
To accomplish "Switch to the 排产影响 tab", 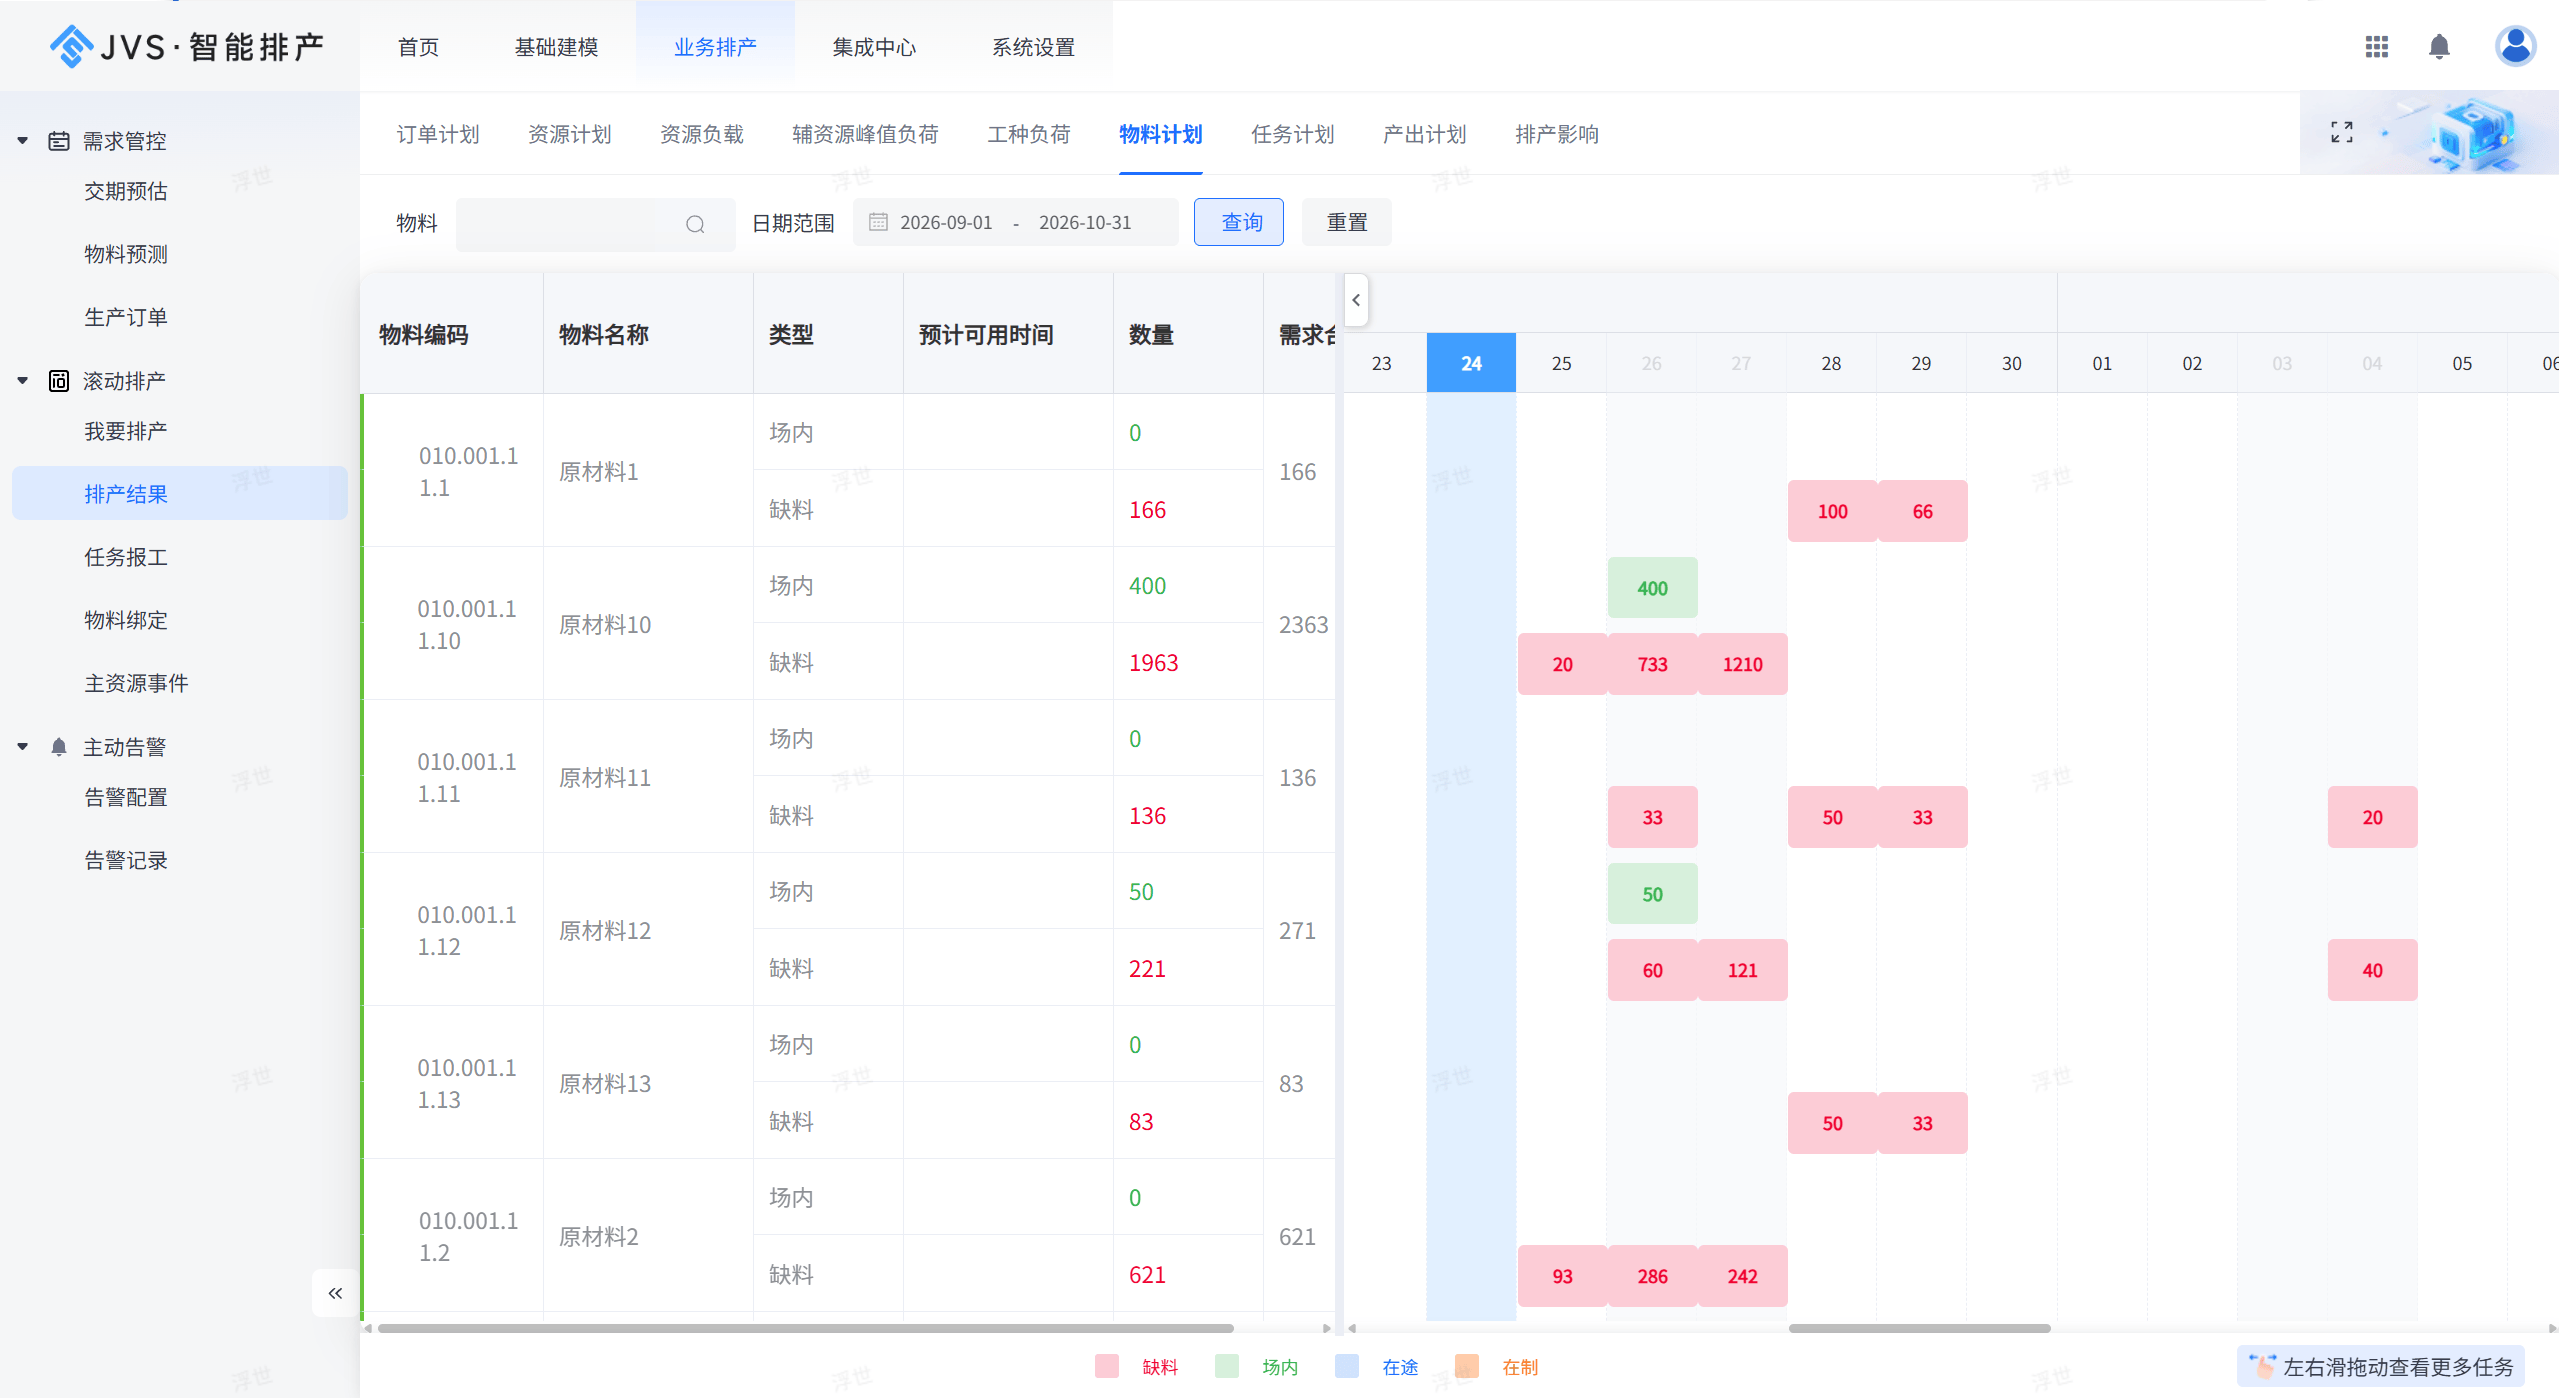I will click(1556, 134).
